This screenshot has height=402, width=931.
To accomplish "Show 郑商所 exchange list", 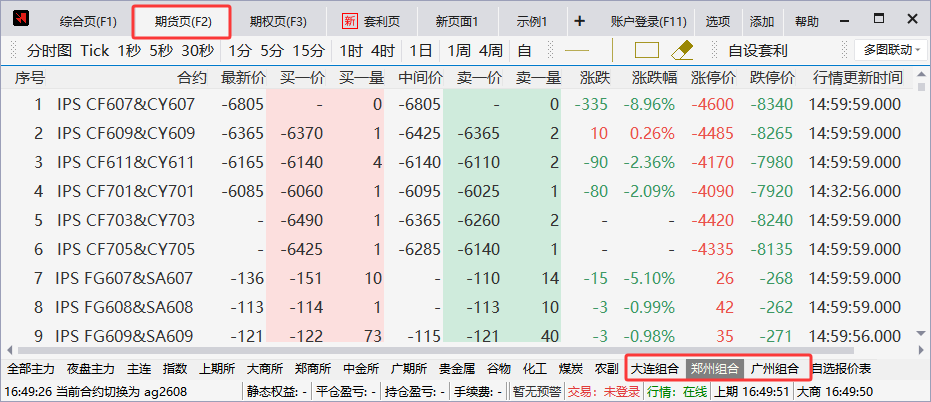I will (313, 369).
